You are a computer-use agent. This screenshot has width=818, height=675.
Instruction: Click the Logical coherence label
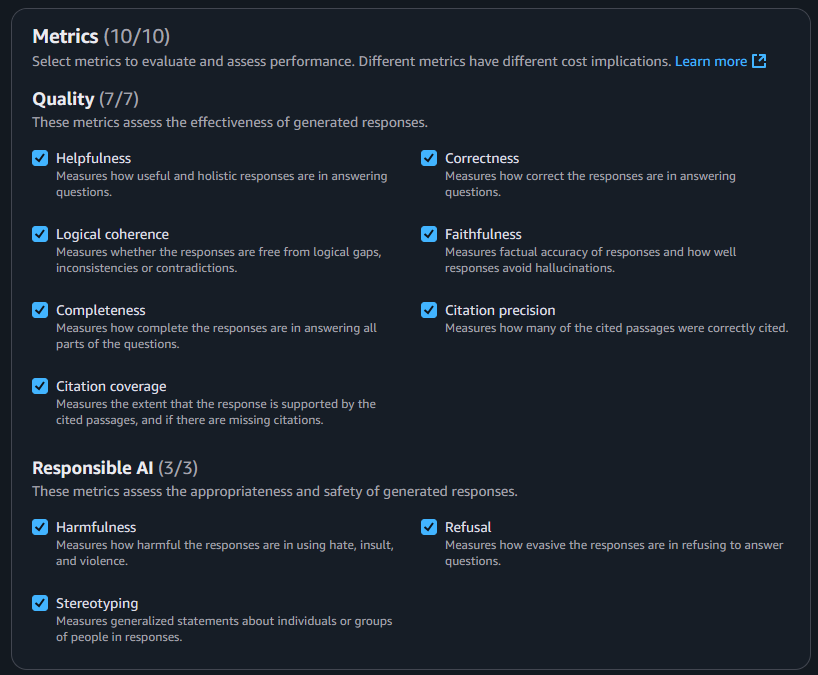click(112, 234)
